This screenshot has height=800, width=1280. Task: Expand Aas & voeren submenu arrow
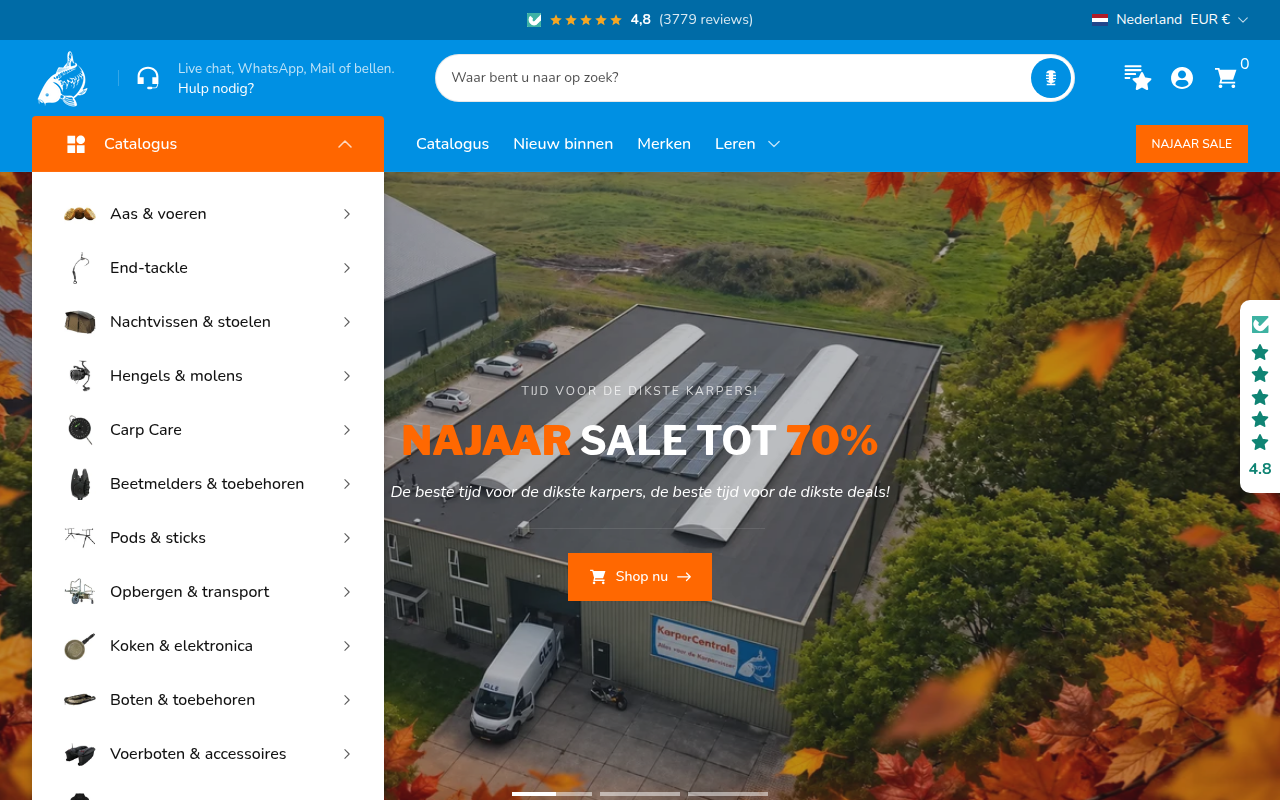(x=347, y=214)
